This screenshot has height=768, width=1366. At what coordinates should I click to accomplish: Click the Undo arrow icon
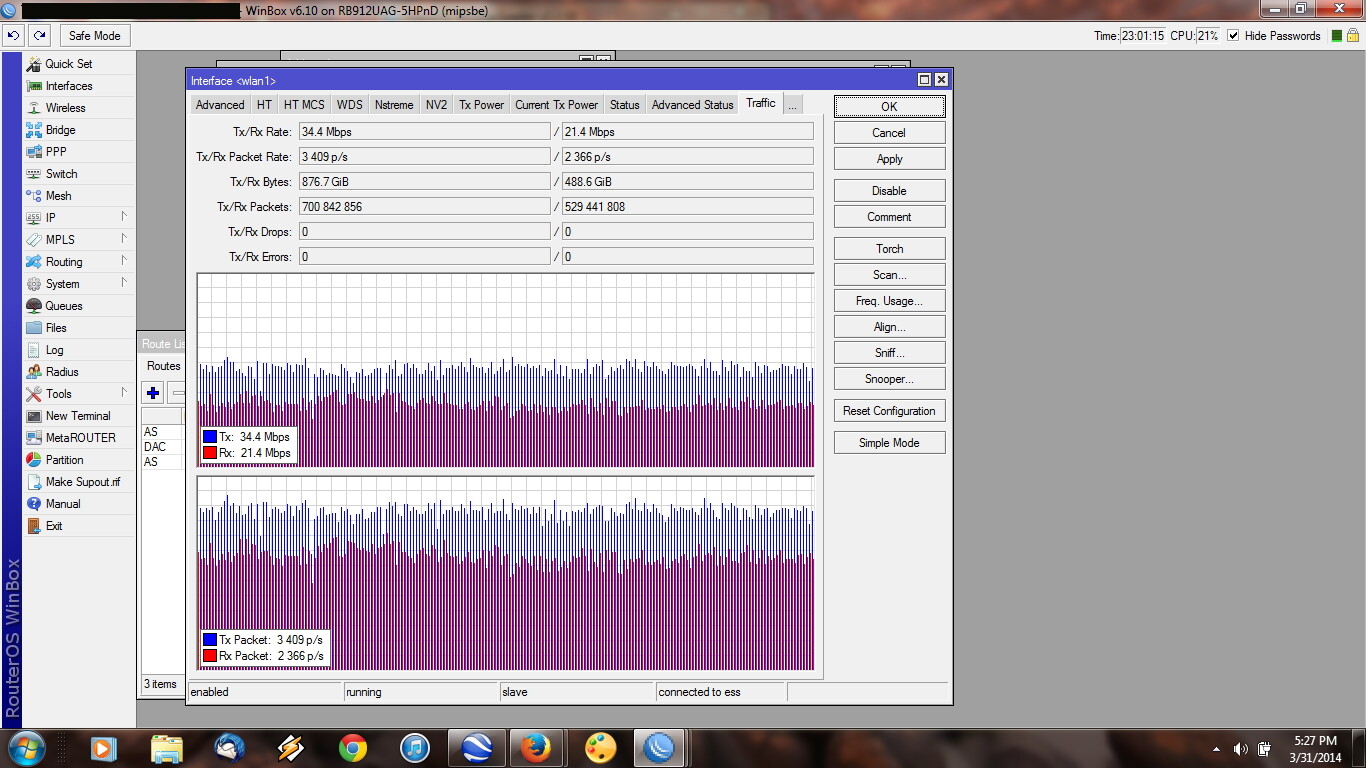[13, 36]
